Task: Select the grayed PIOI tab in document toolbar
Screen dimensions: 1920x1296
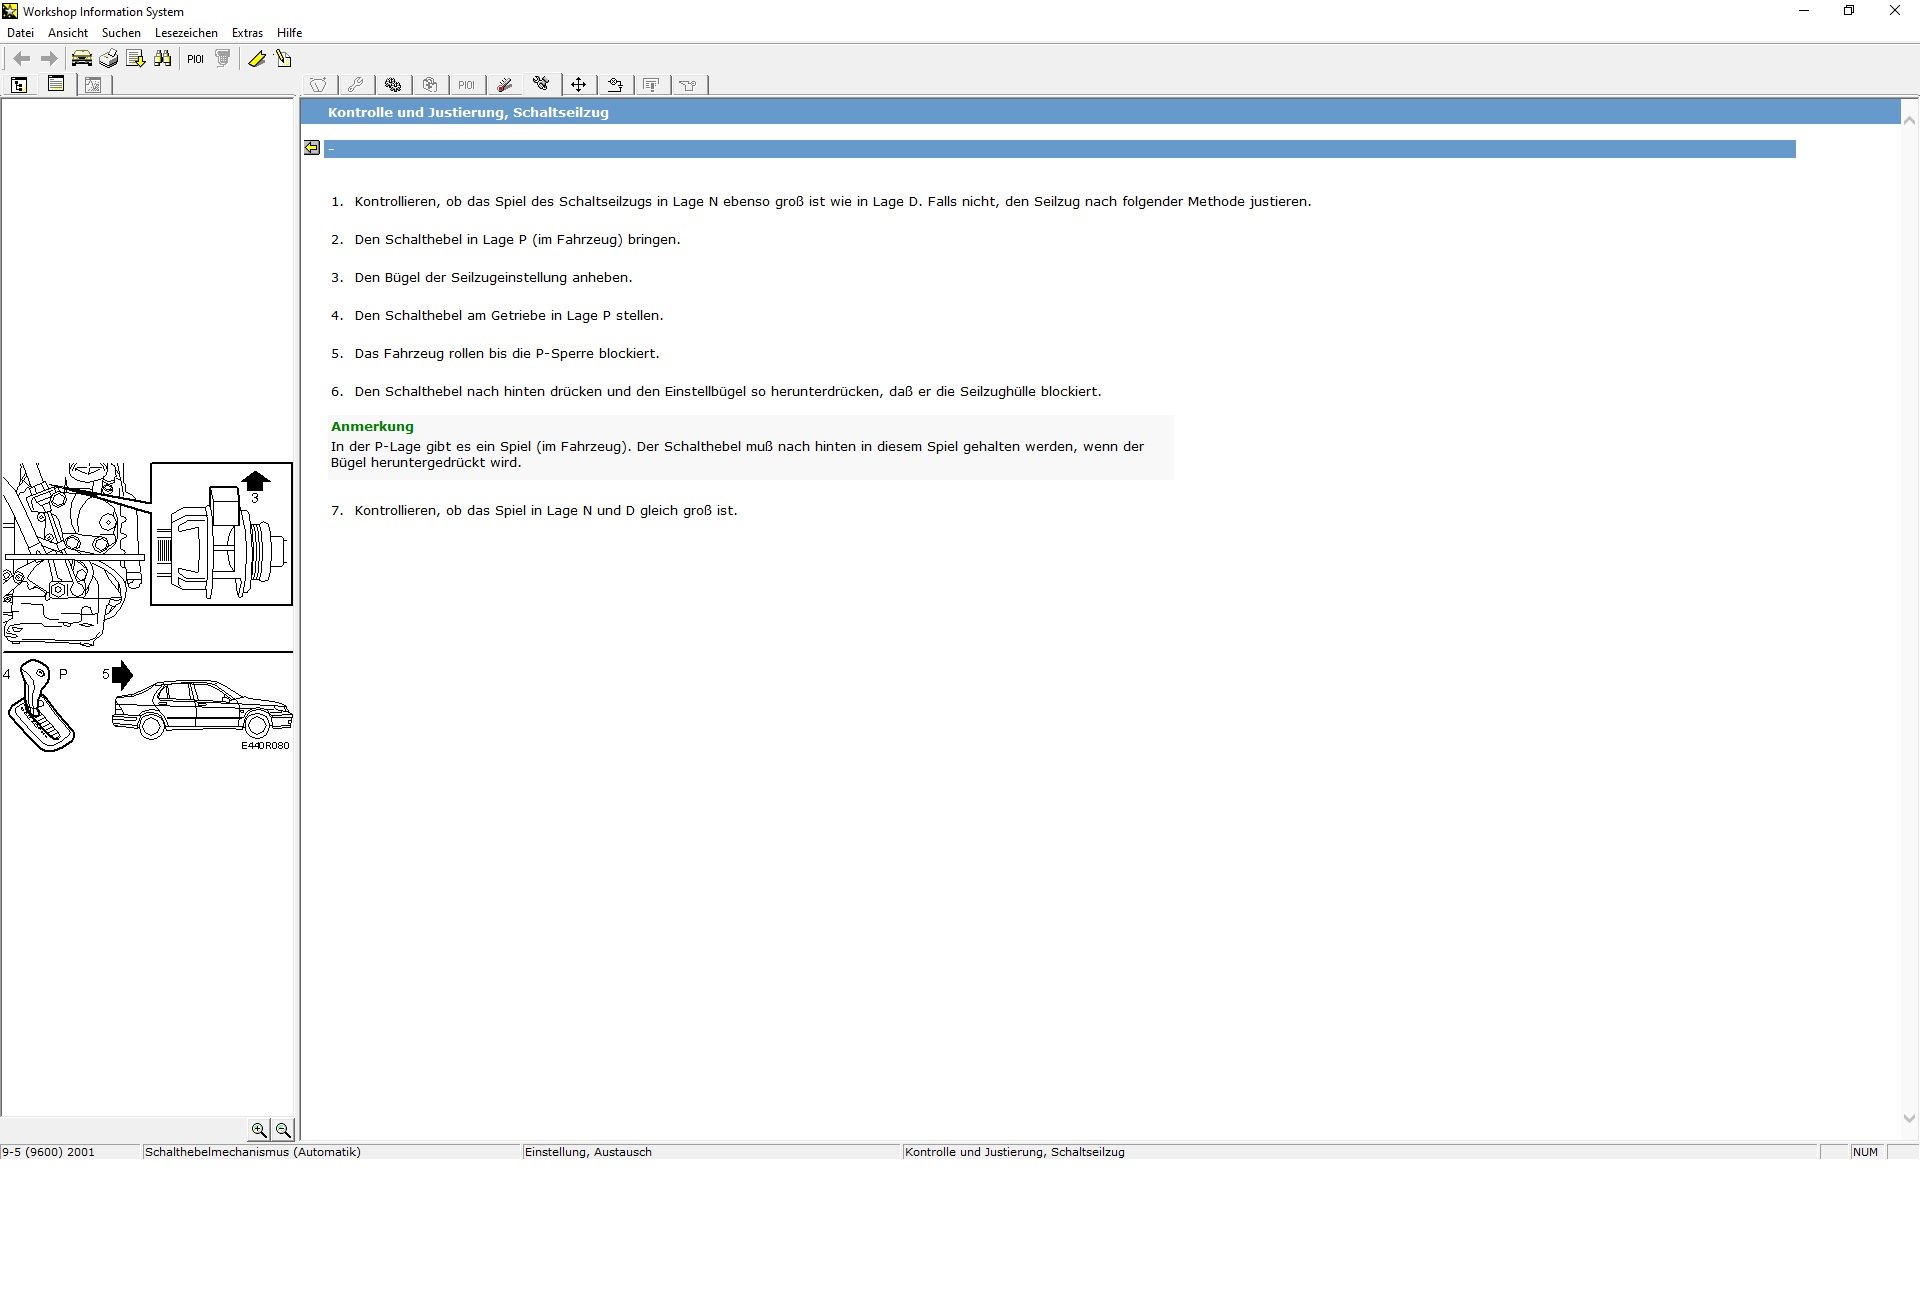Action: click(466, 85)
